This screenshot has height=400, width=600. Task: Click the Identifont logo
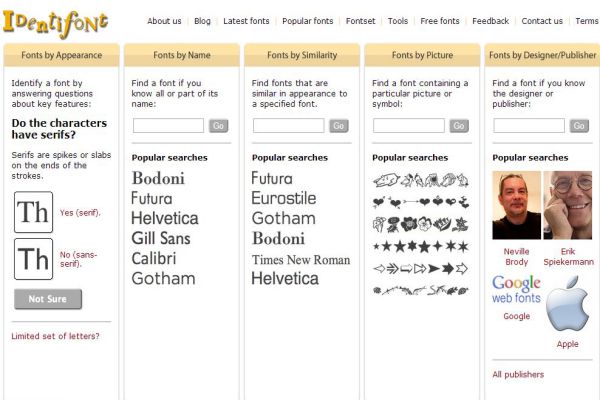click(x=55, y=24)
